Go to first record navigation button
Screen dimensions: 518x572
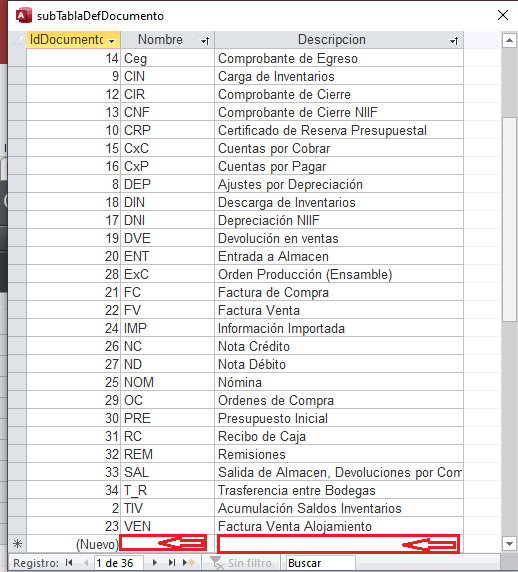pos(69,563)
